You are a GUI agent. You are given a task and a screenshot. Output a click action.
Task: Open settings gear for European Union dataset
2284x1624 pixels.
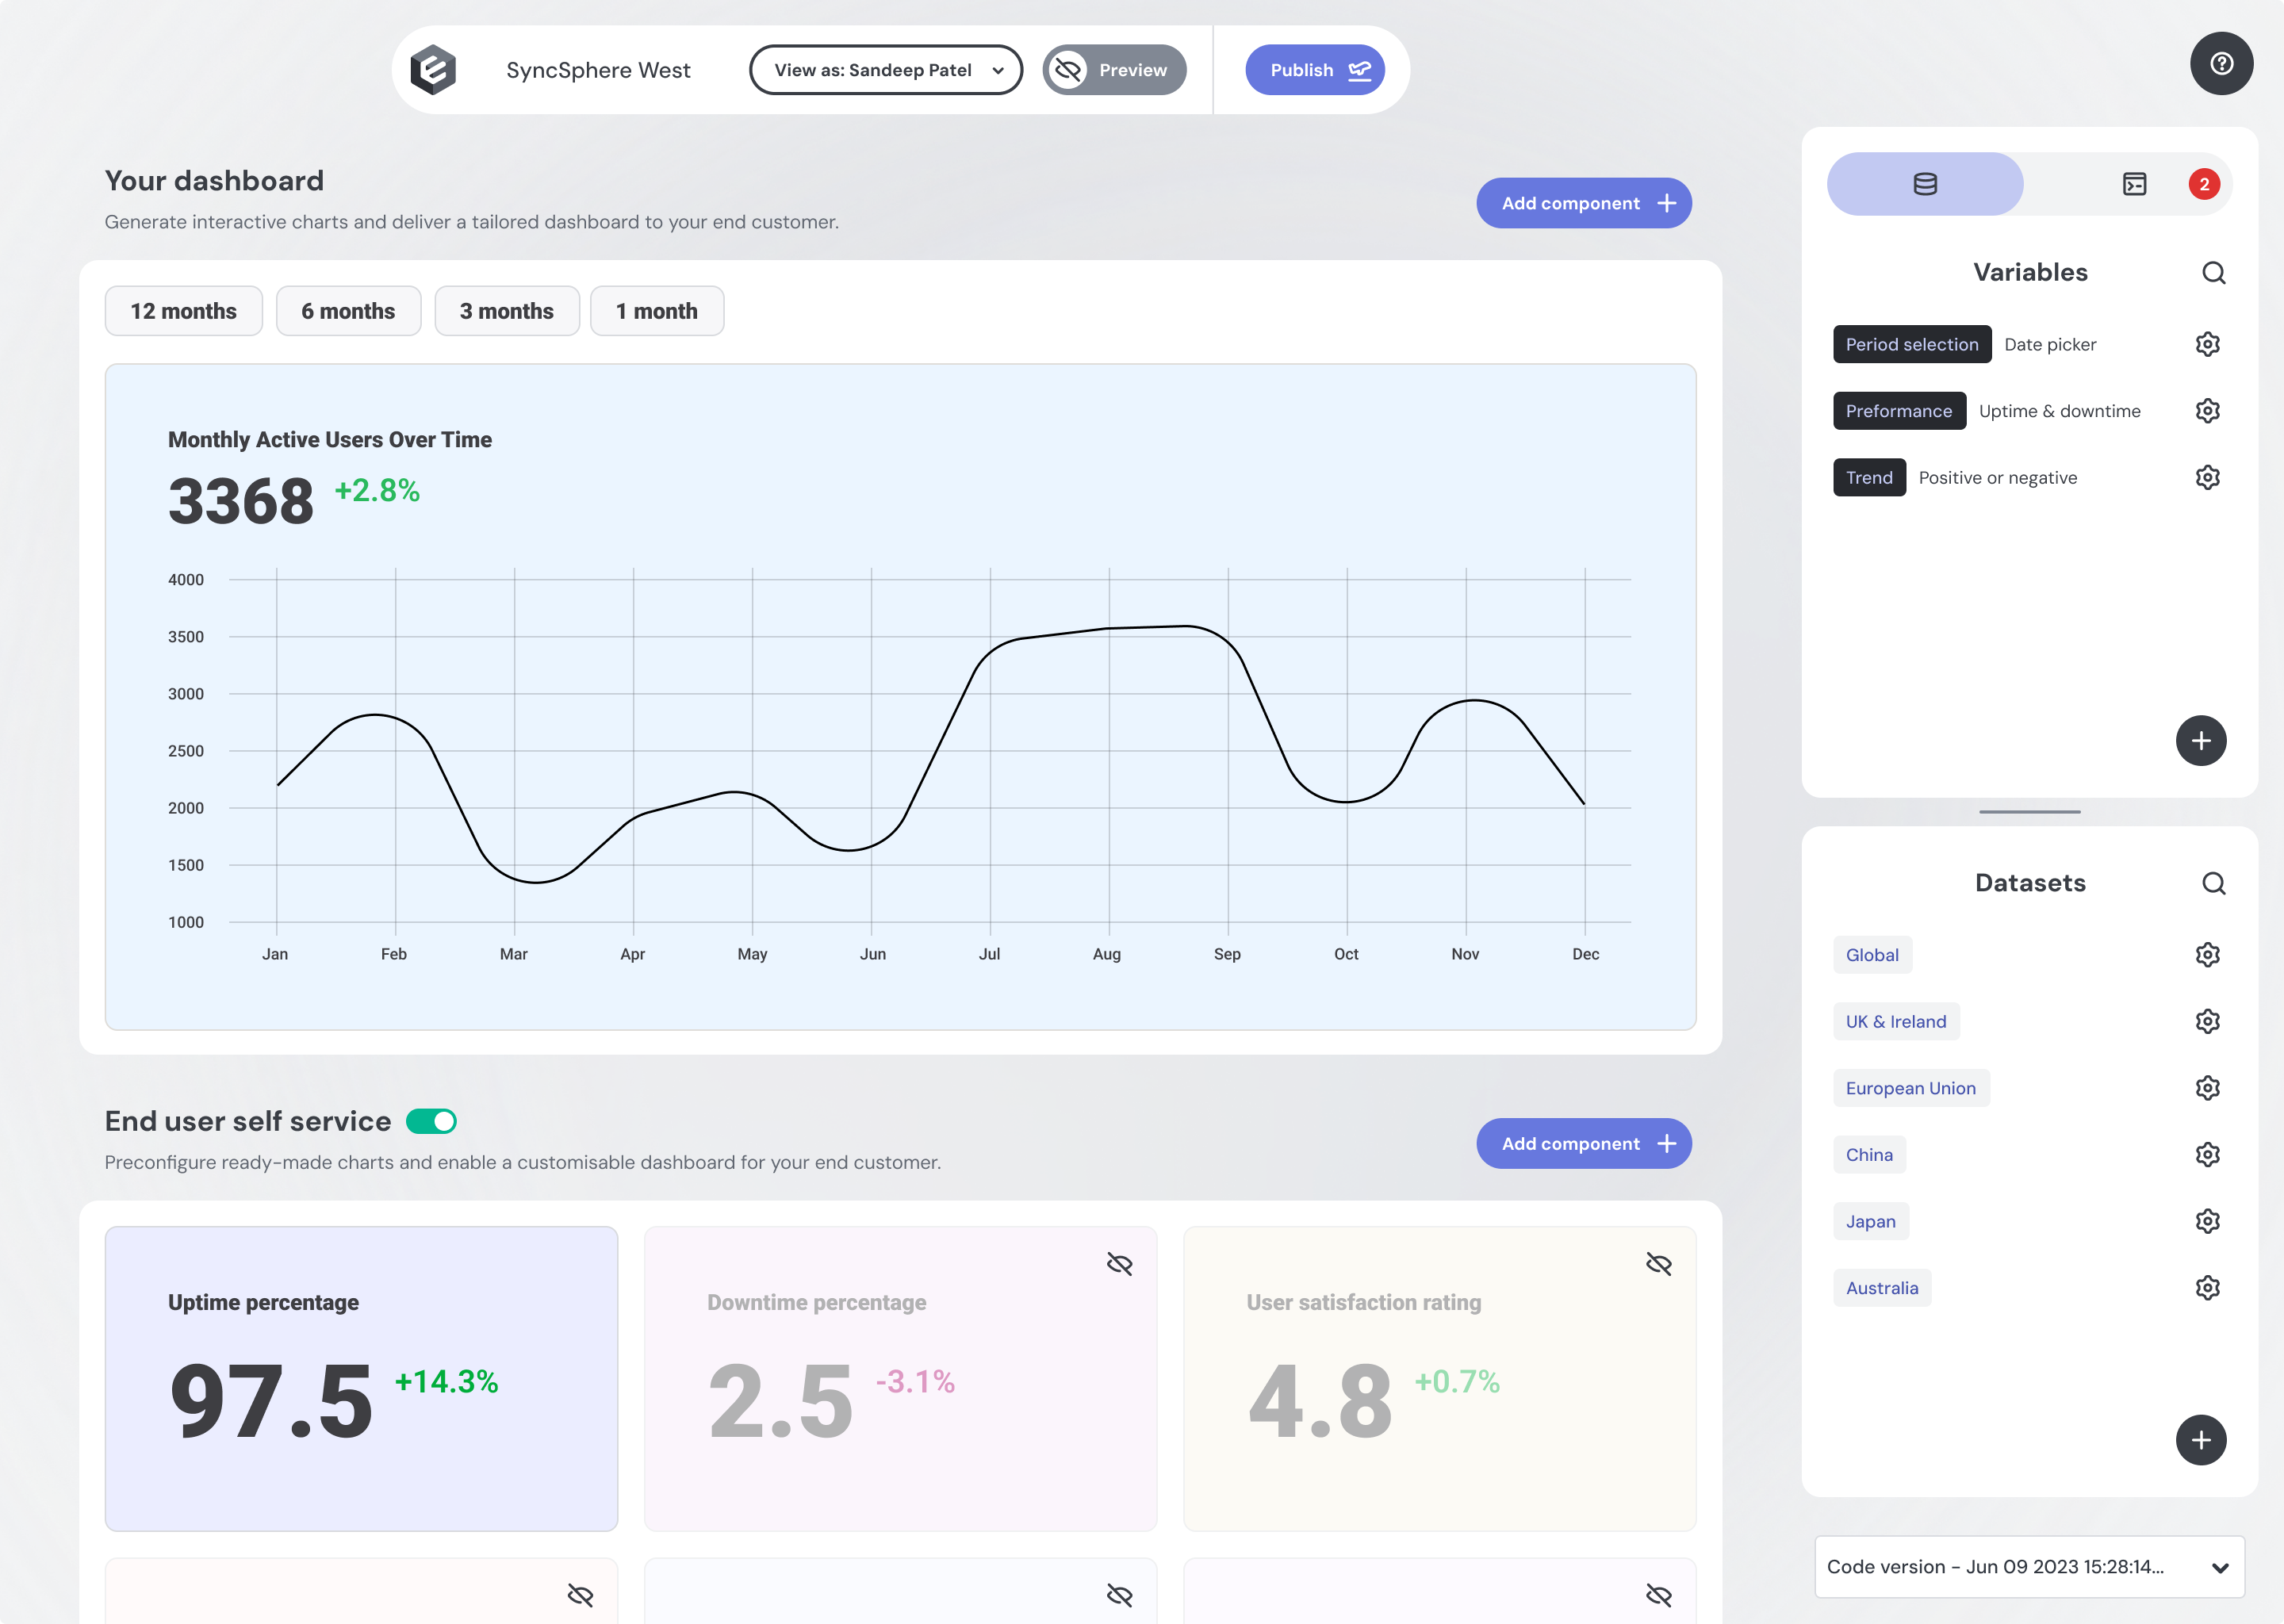point(2207,1088)
